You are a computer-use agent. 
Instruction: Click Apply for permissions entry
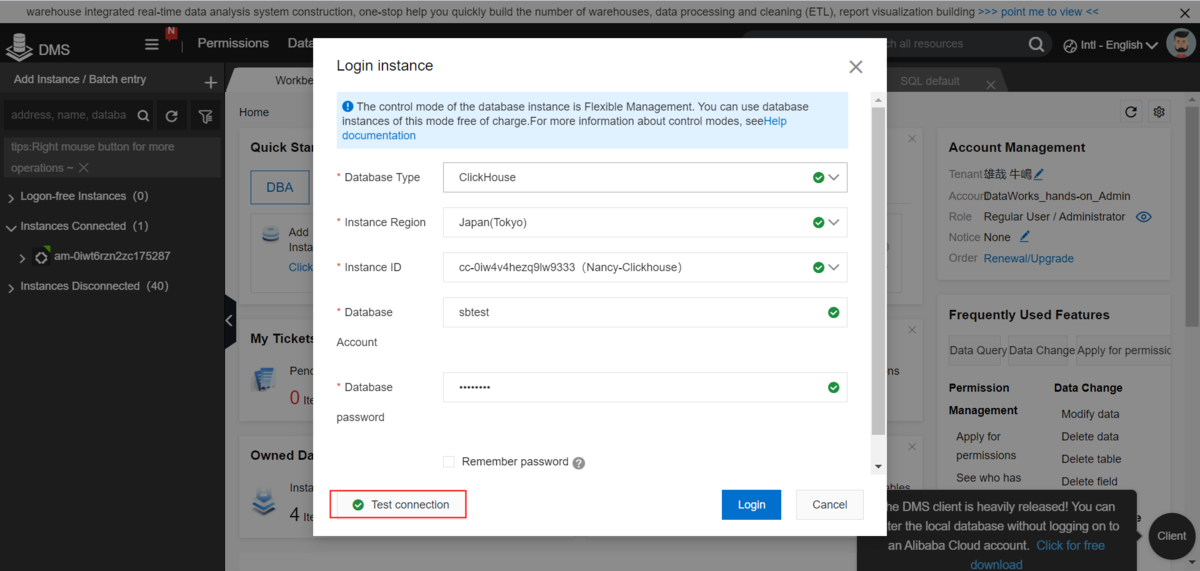(986, 446)
